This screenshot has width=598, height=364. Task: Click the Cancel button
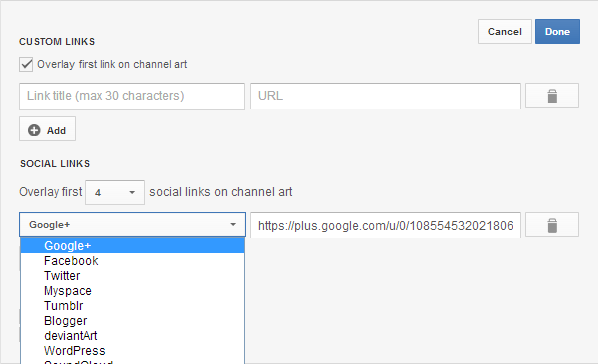[505, 32]
